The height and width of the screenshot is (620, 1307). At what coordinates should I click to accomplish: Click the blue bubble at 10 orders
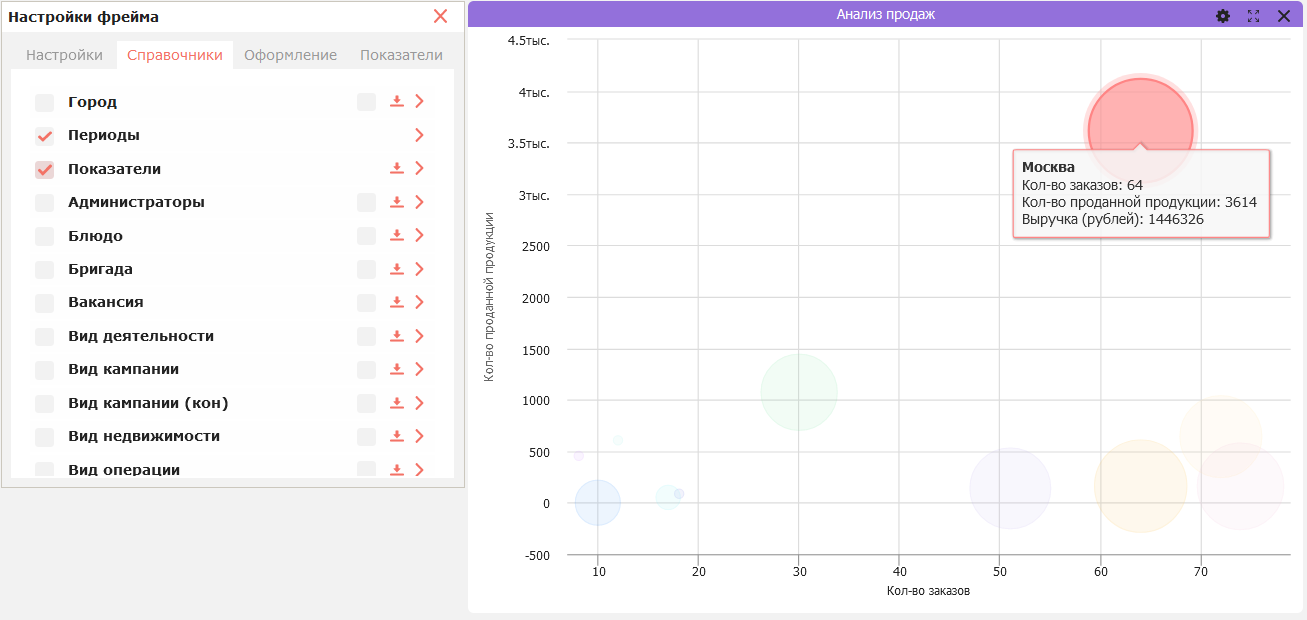tap(598, 502)
